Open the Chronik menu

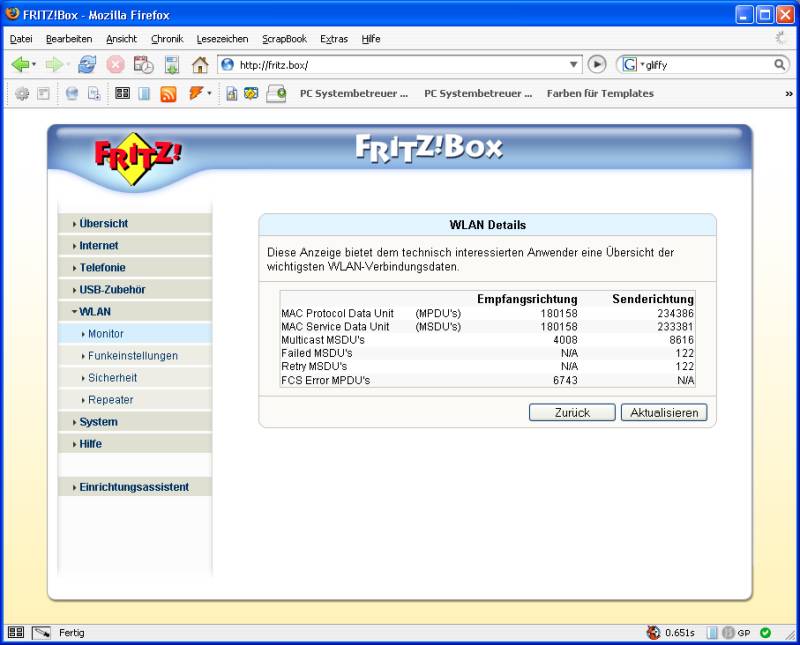coord(167,39)
